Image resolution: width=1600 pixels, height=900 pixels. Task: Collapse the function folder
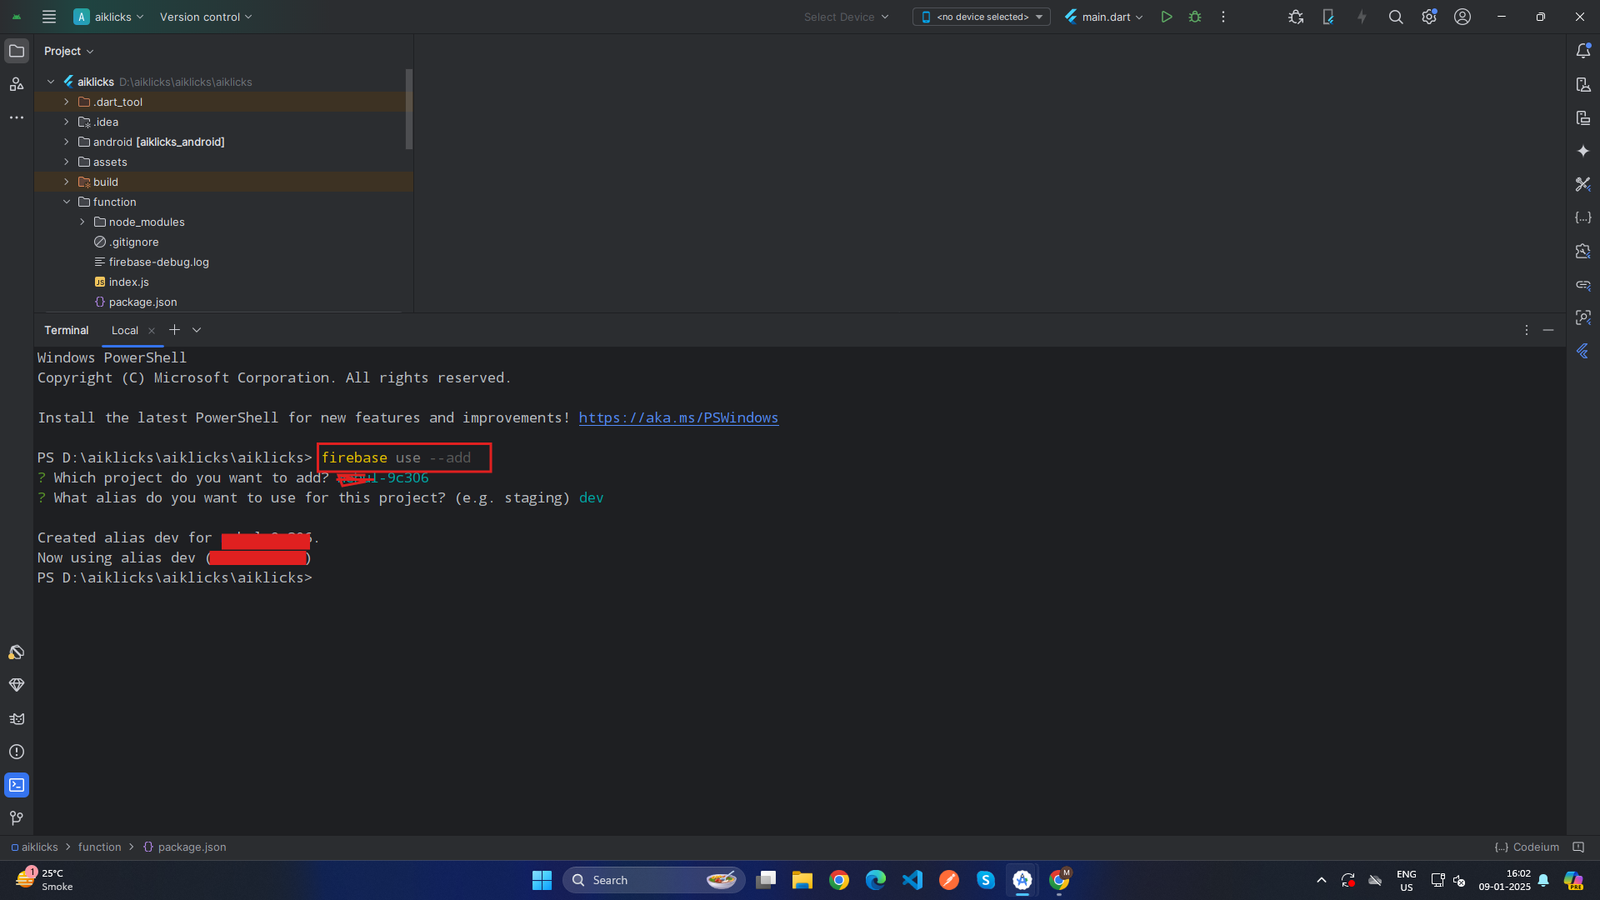tap(67, 202)
